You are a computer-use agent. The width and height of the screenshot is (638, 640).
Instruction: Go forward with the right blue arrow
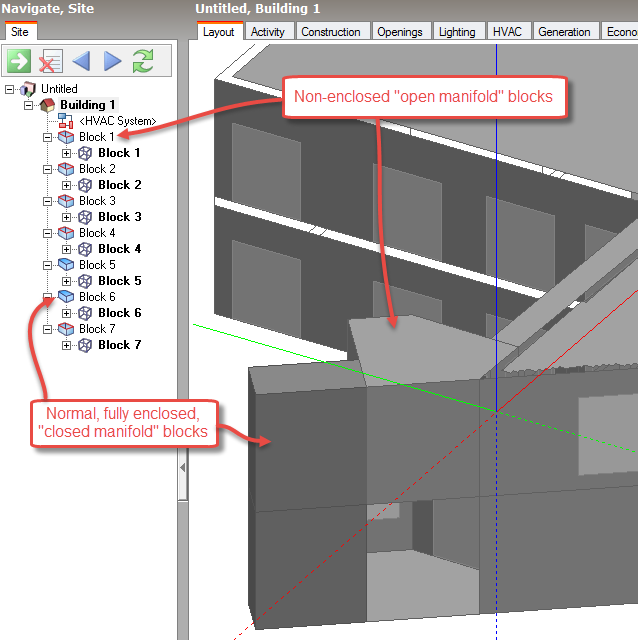pyautogui.click(x=112, y=62)
